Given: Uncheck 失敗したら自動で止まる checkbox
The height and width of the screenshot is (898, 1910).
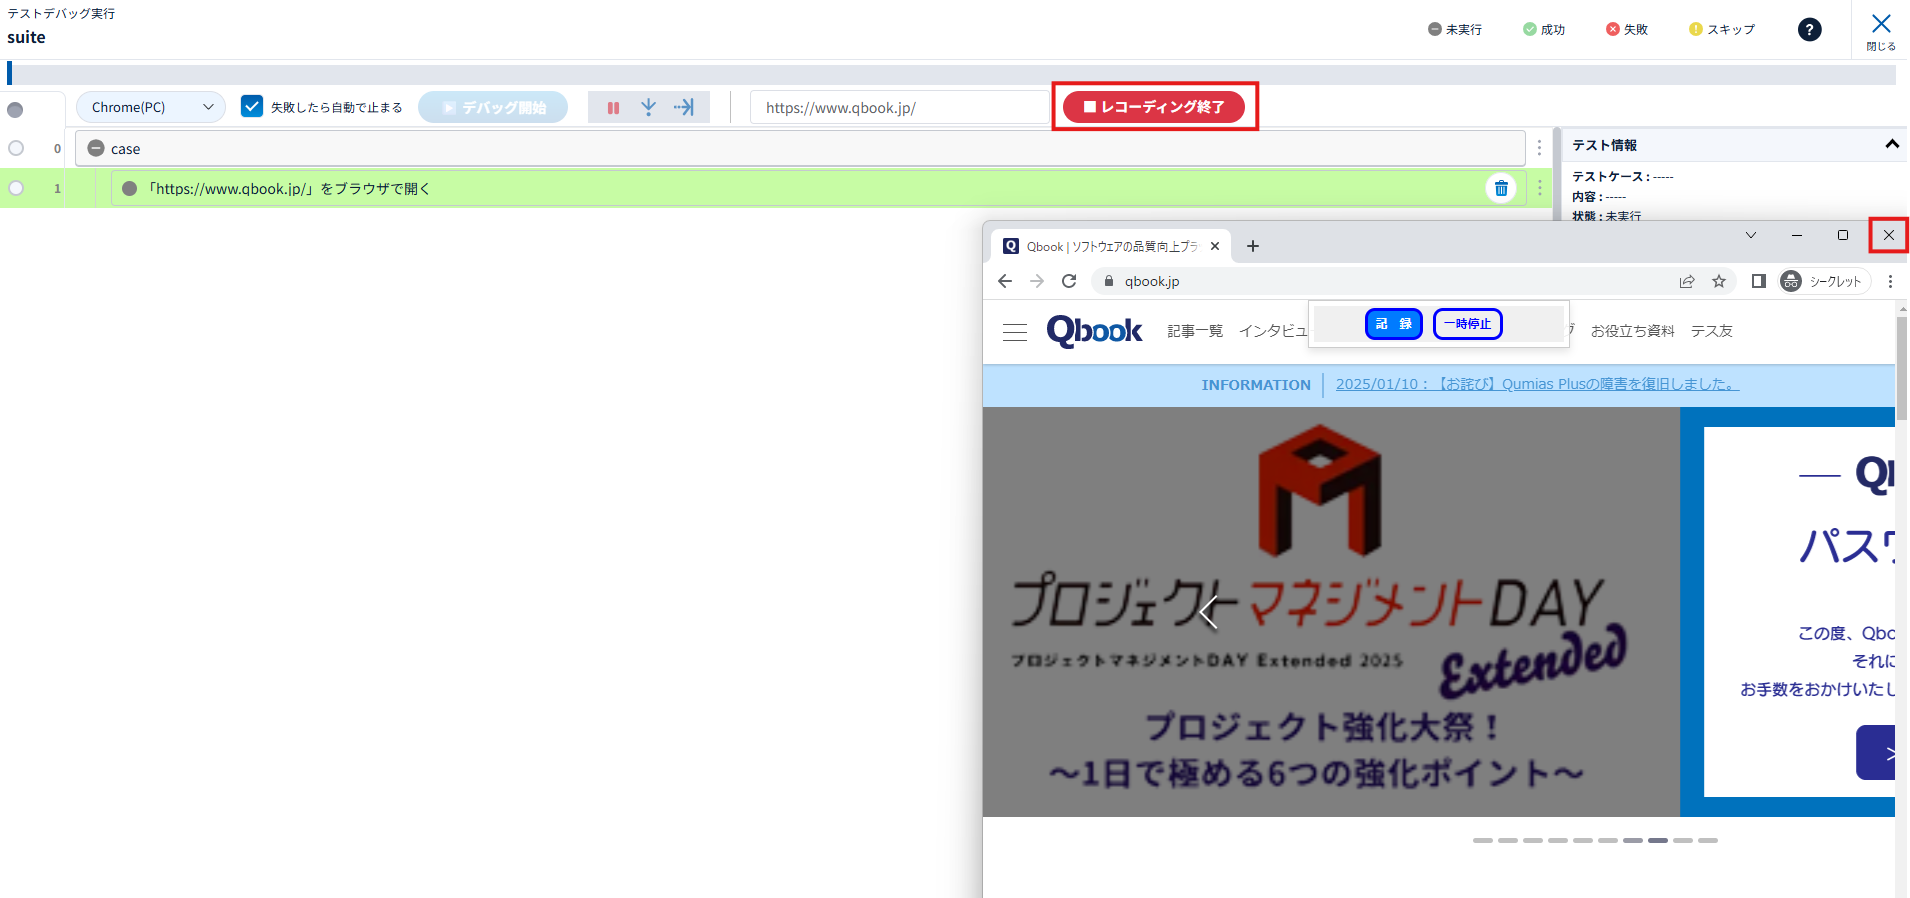Looking at the screenshot, I should [252, 106].
